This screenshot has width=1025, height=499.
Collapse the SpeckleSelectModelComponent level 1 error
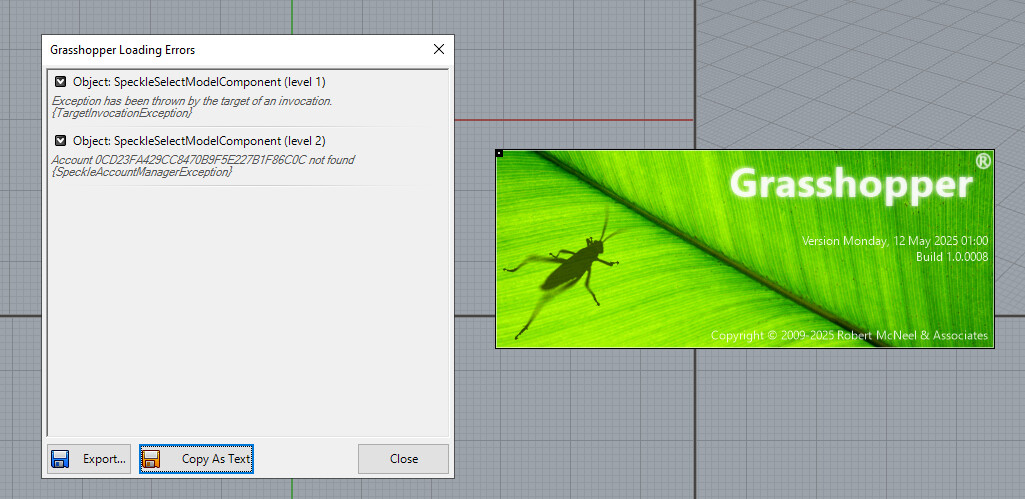coord(60,82)
